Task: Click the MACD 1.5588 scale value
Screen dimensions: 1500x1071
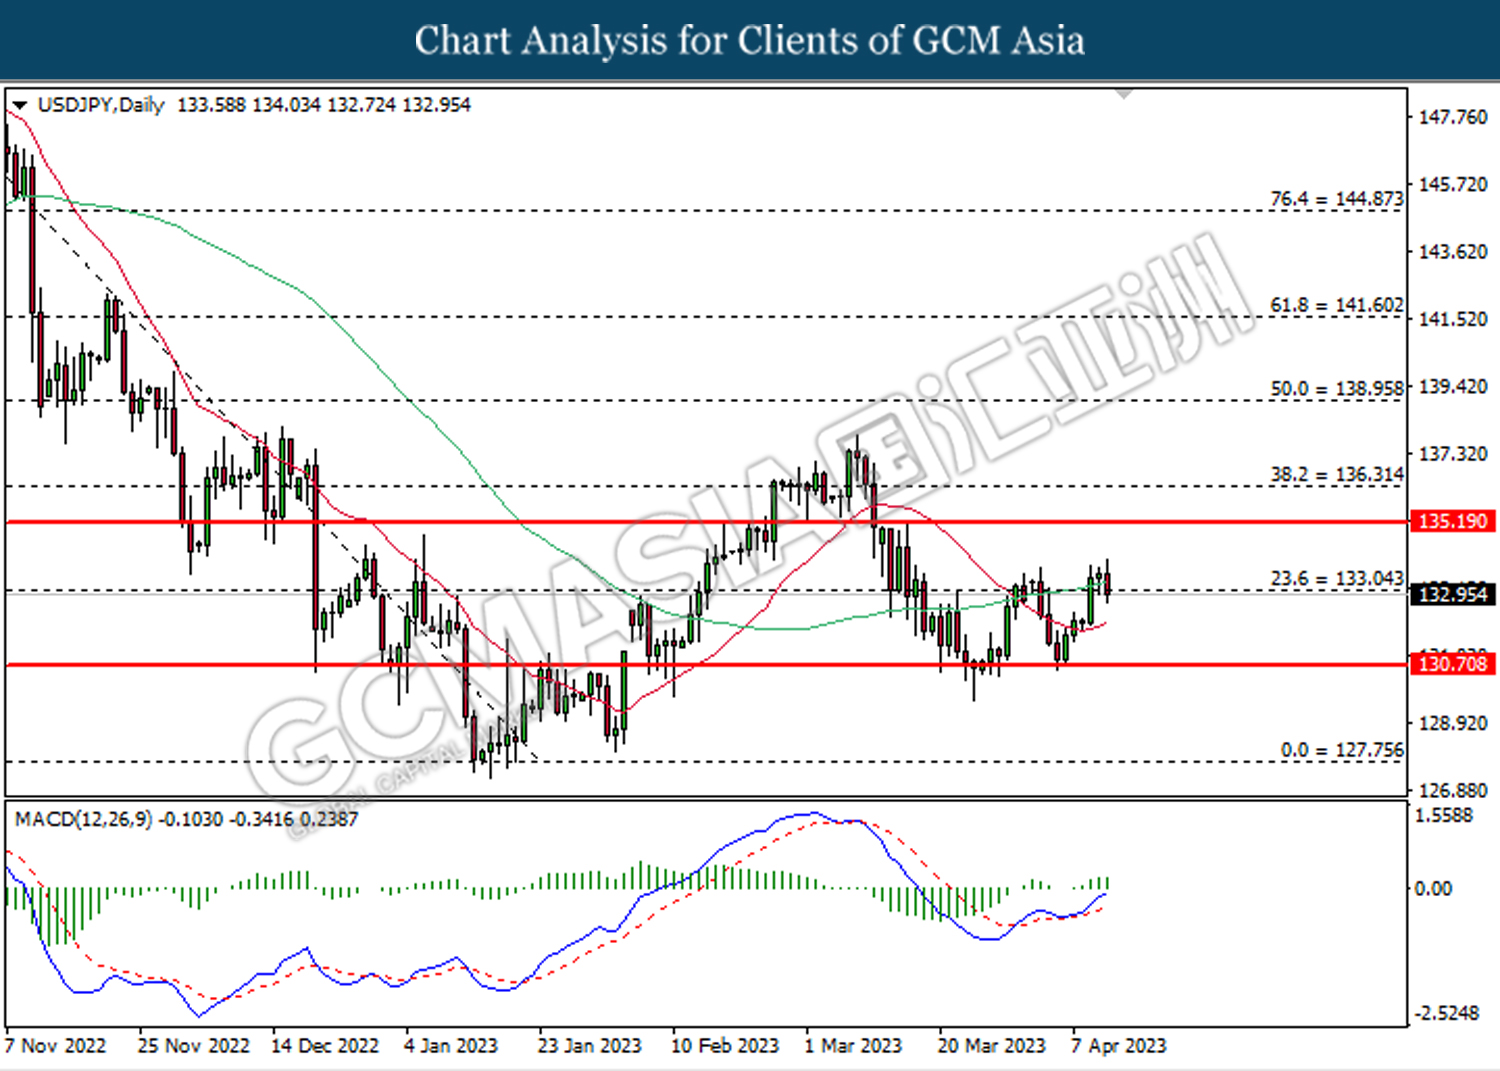Action: (1444, 815)
